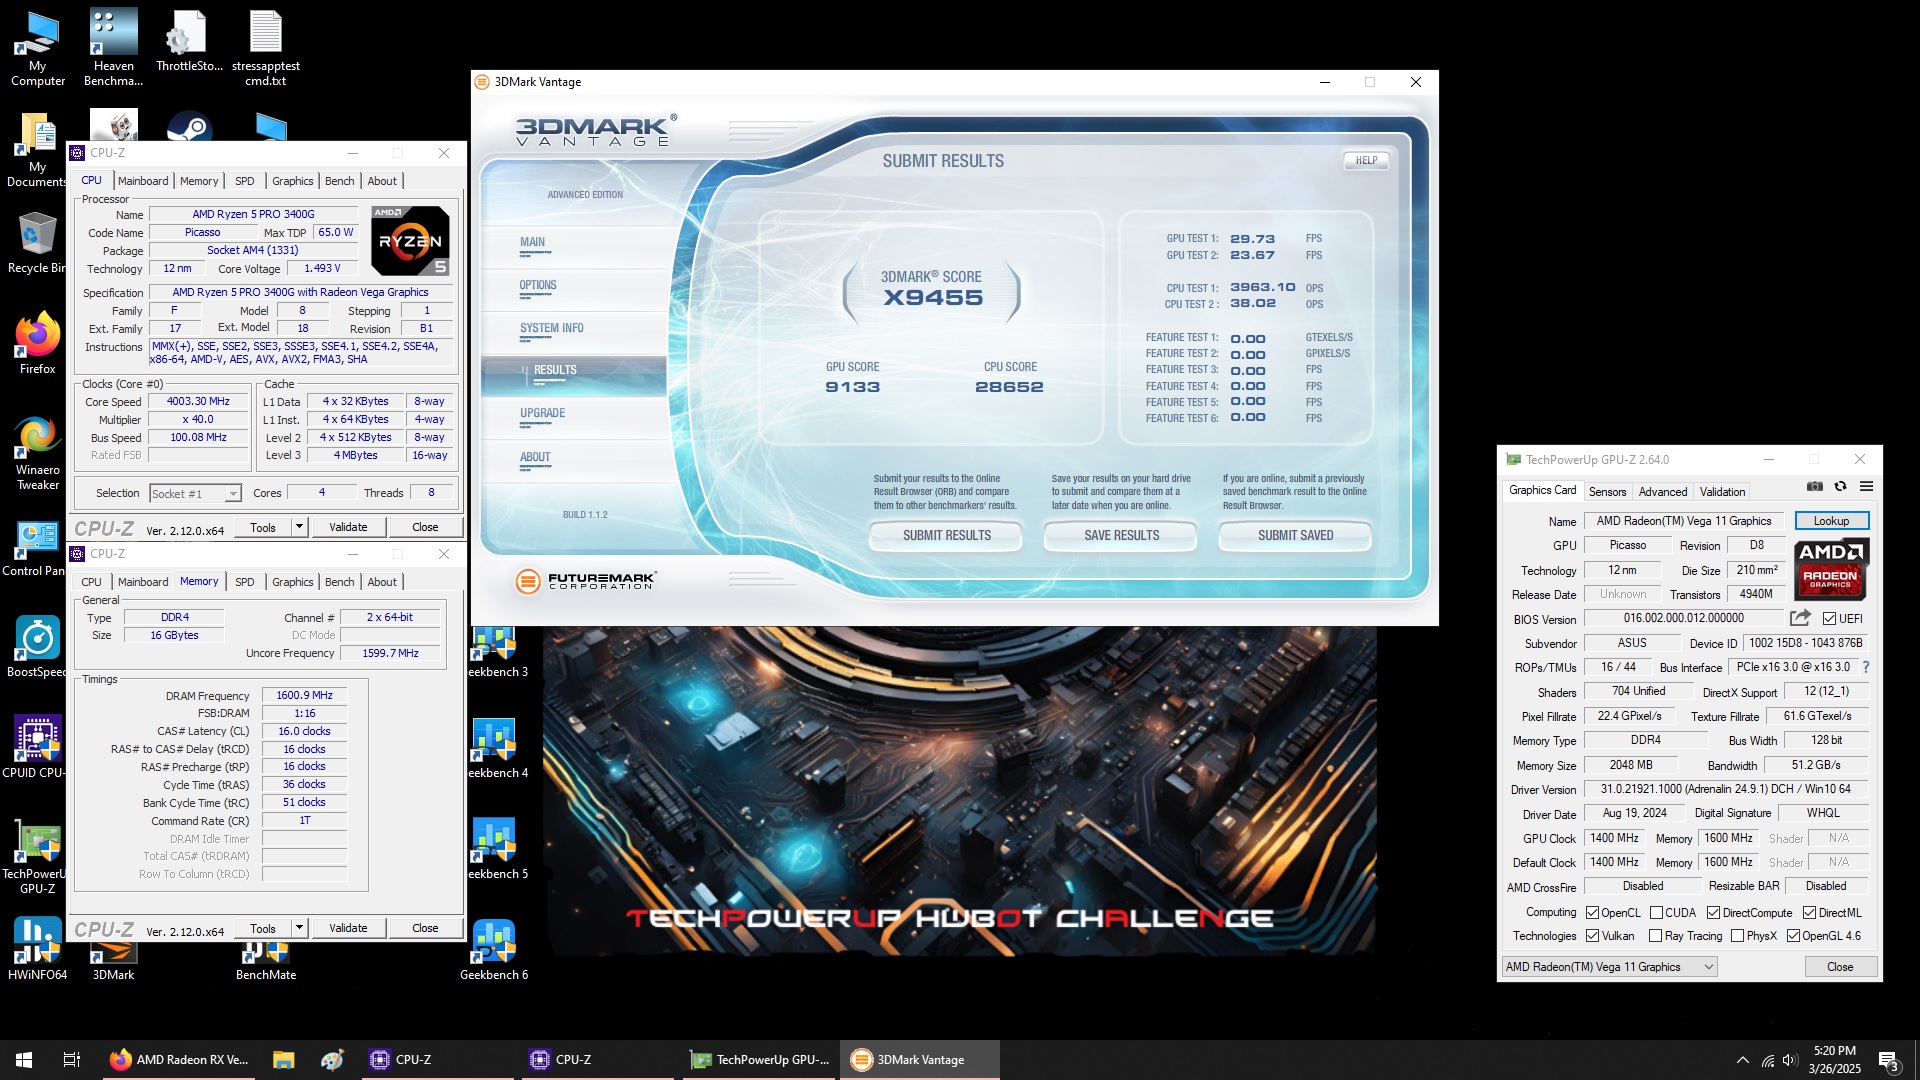Open Recycle Bin icon
Screen dimensions: 1920x1080
[37, 243]
